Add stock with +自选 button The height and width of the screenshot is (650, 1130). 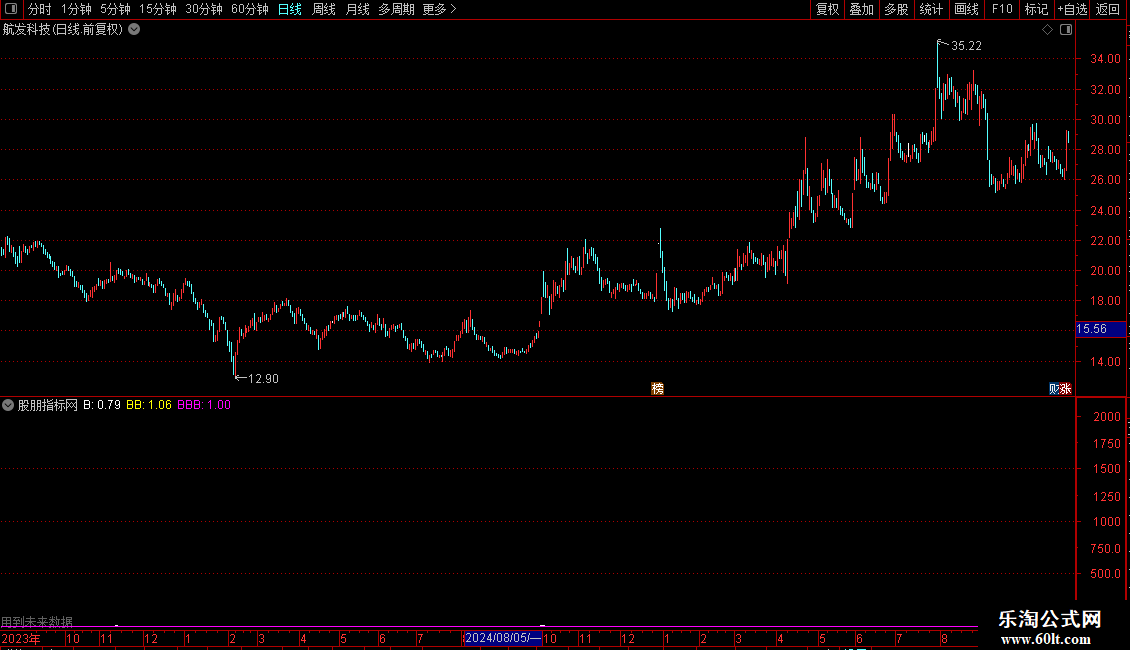1072,9
